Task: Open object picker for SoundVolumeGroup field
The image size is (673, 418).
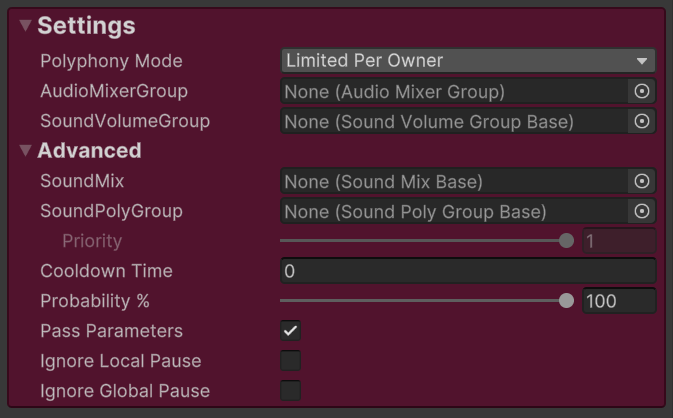Action: point(642,121)
